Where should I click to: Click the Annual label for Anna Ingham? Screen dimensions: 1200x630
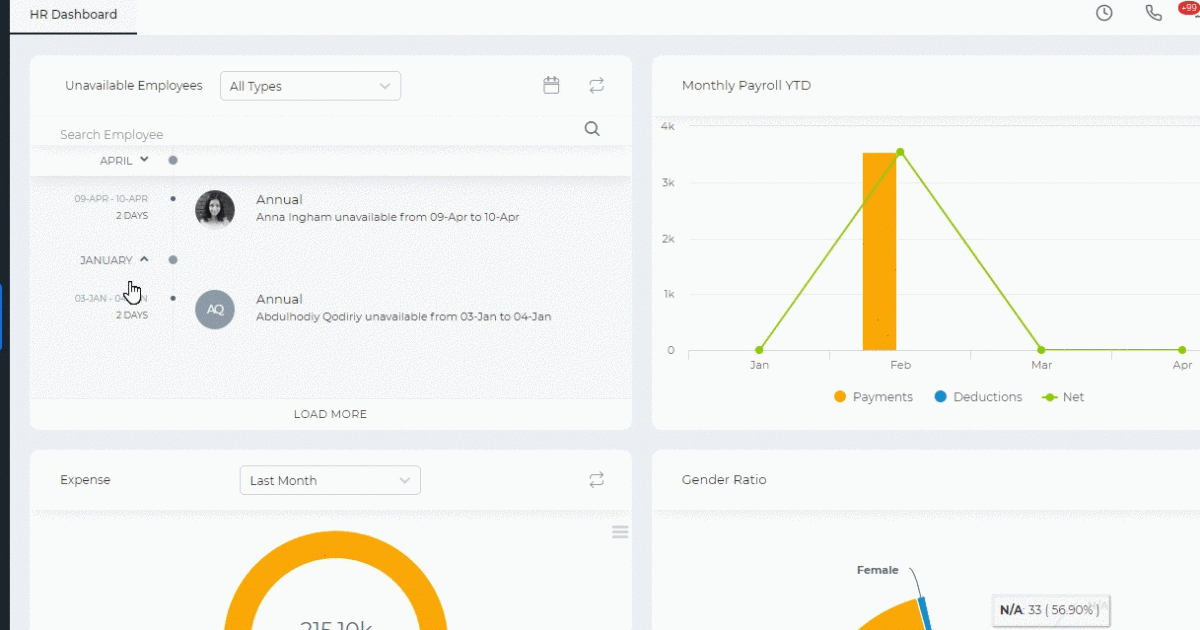pyautogui.click(x=279, y=200)
